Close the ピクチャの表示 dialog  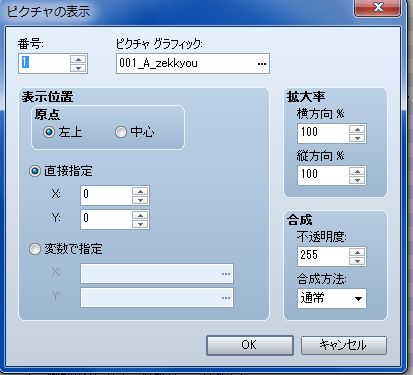pos(377,7)
